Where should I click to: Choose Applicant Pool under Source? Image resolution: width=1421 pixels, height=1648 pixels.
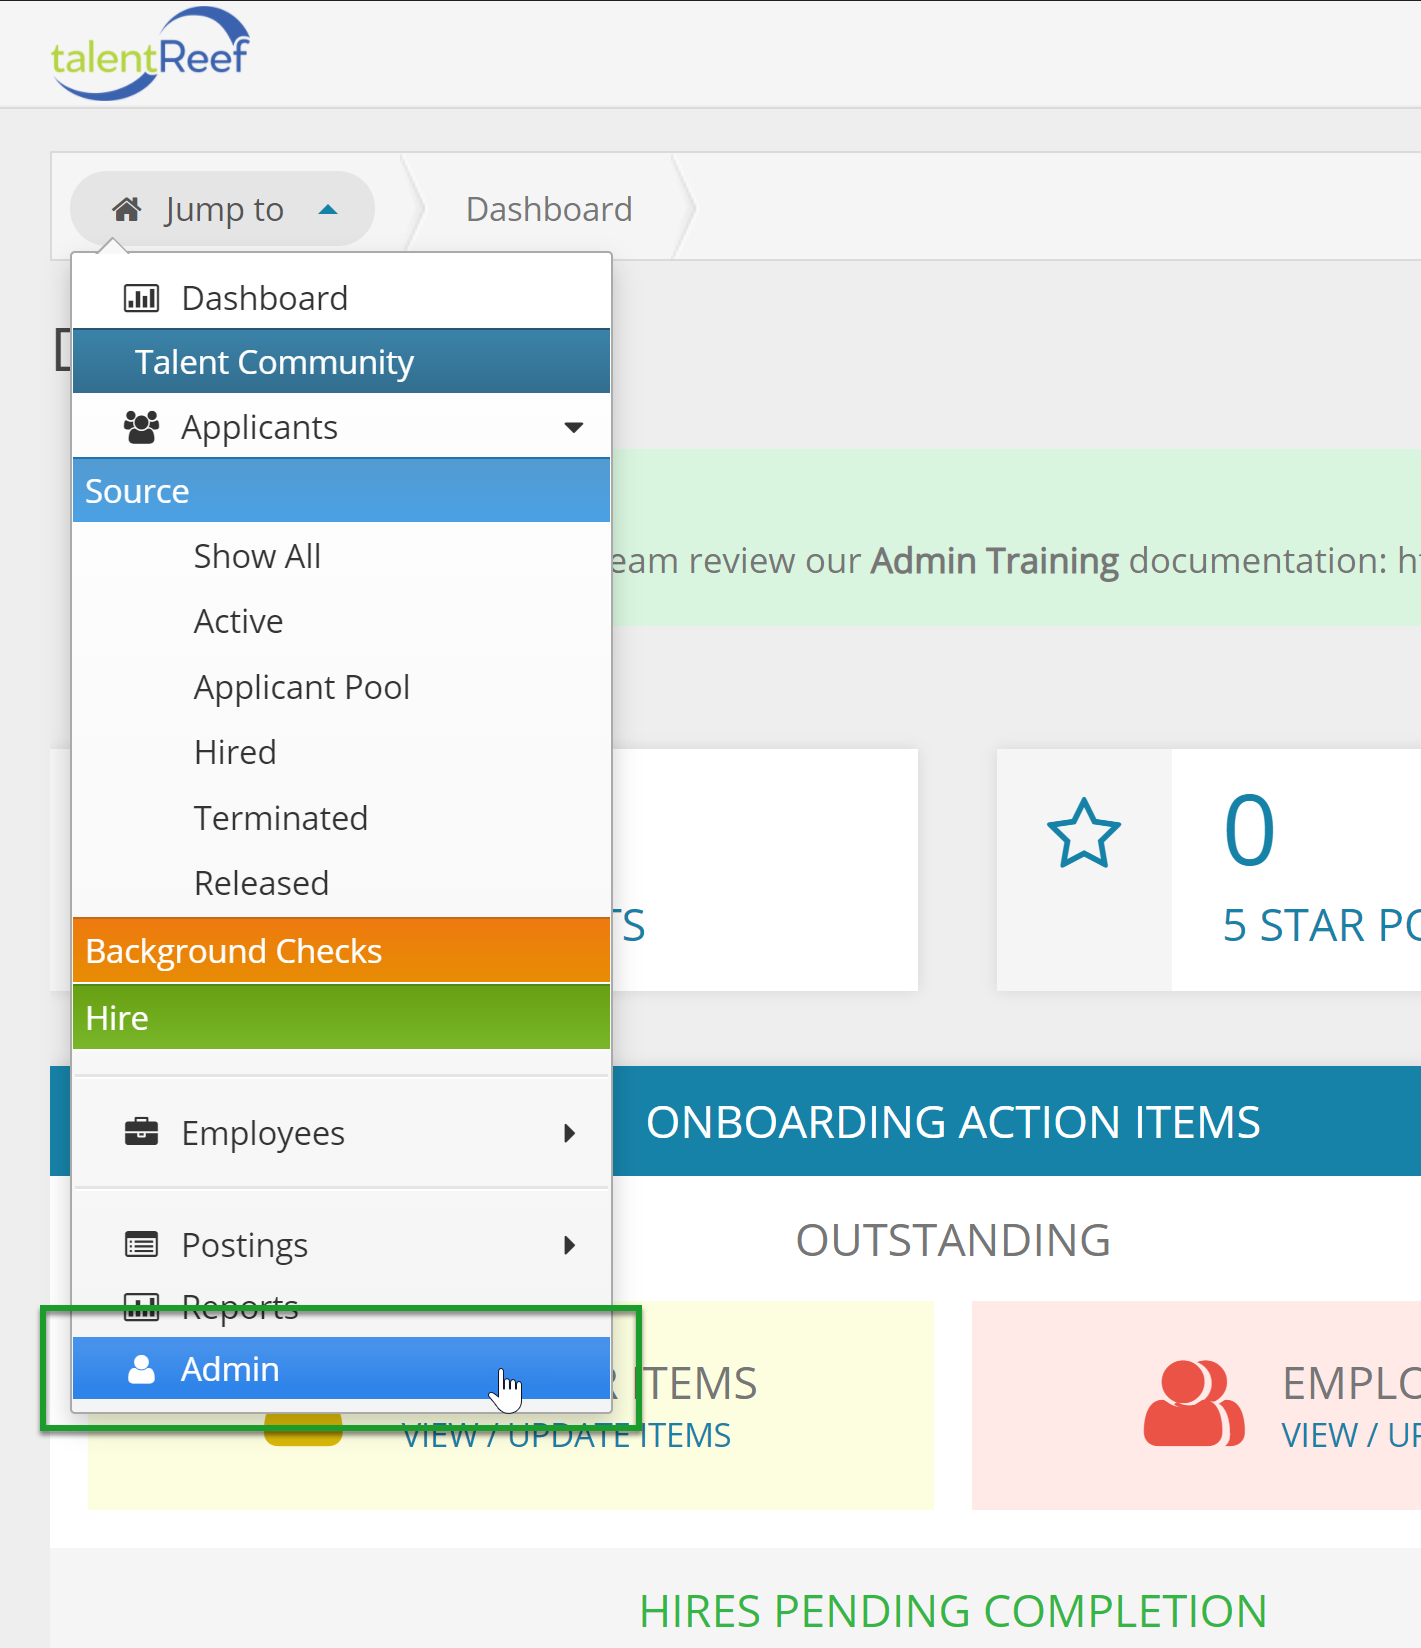[x=301, y=687]
